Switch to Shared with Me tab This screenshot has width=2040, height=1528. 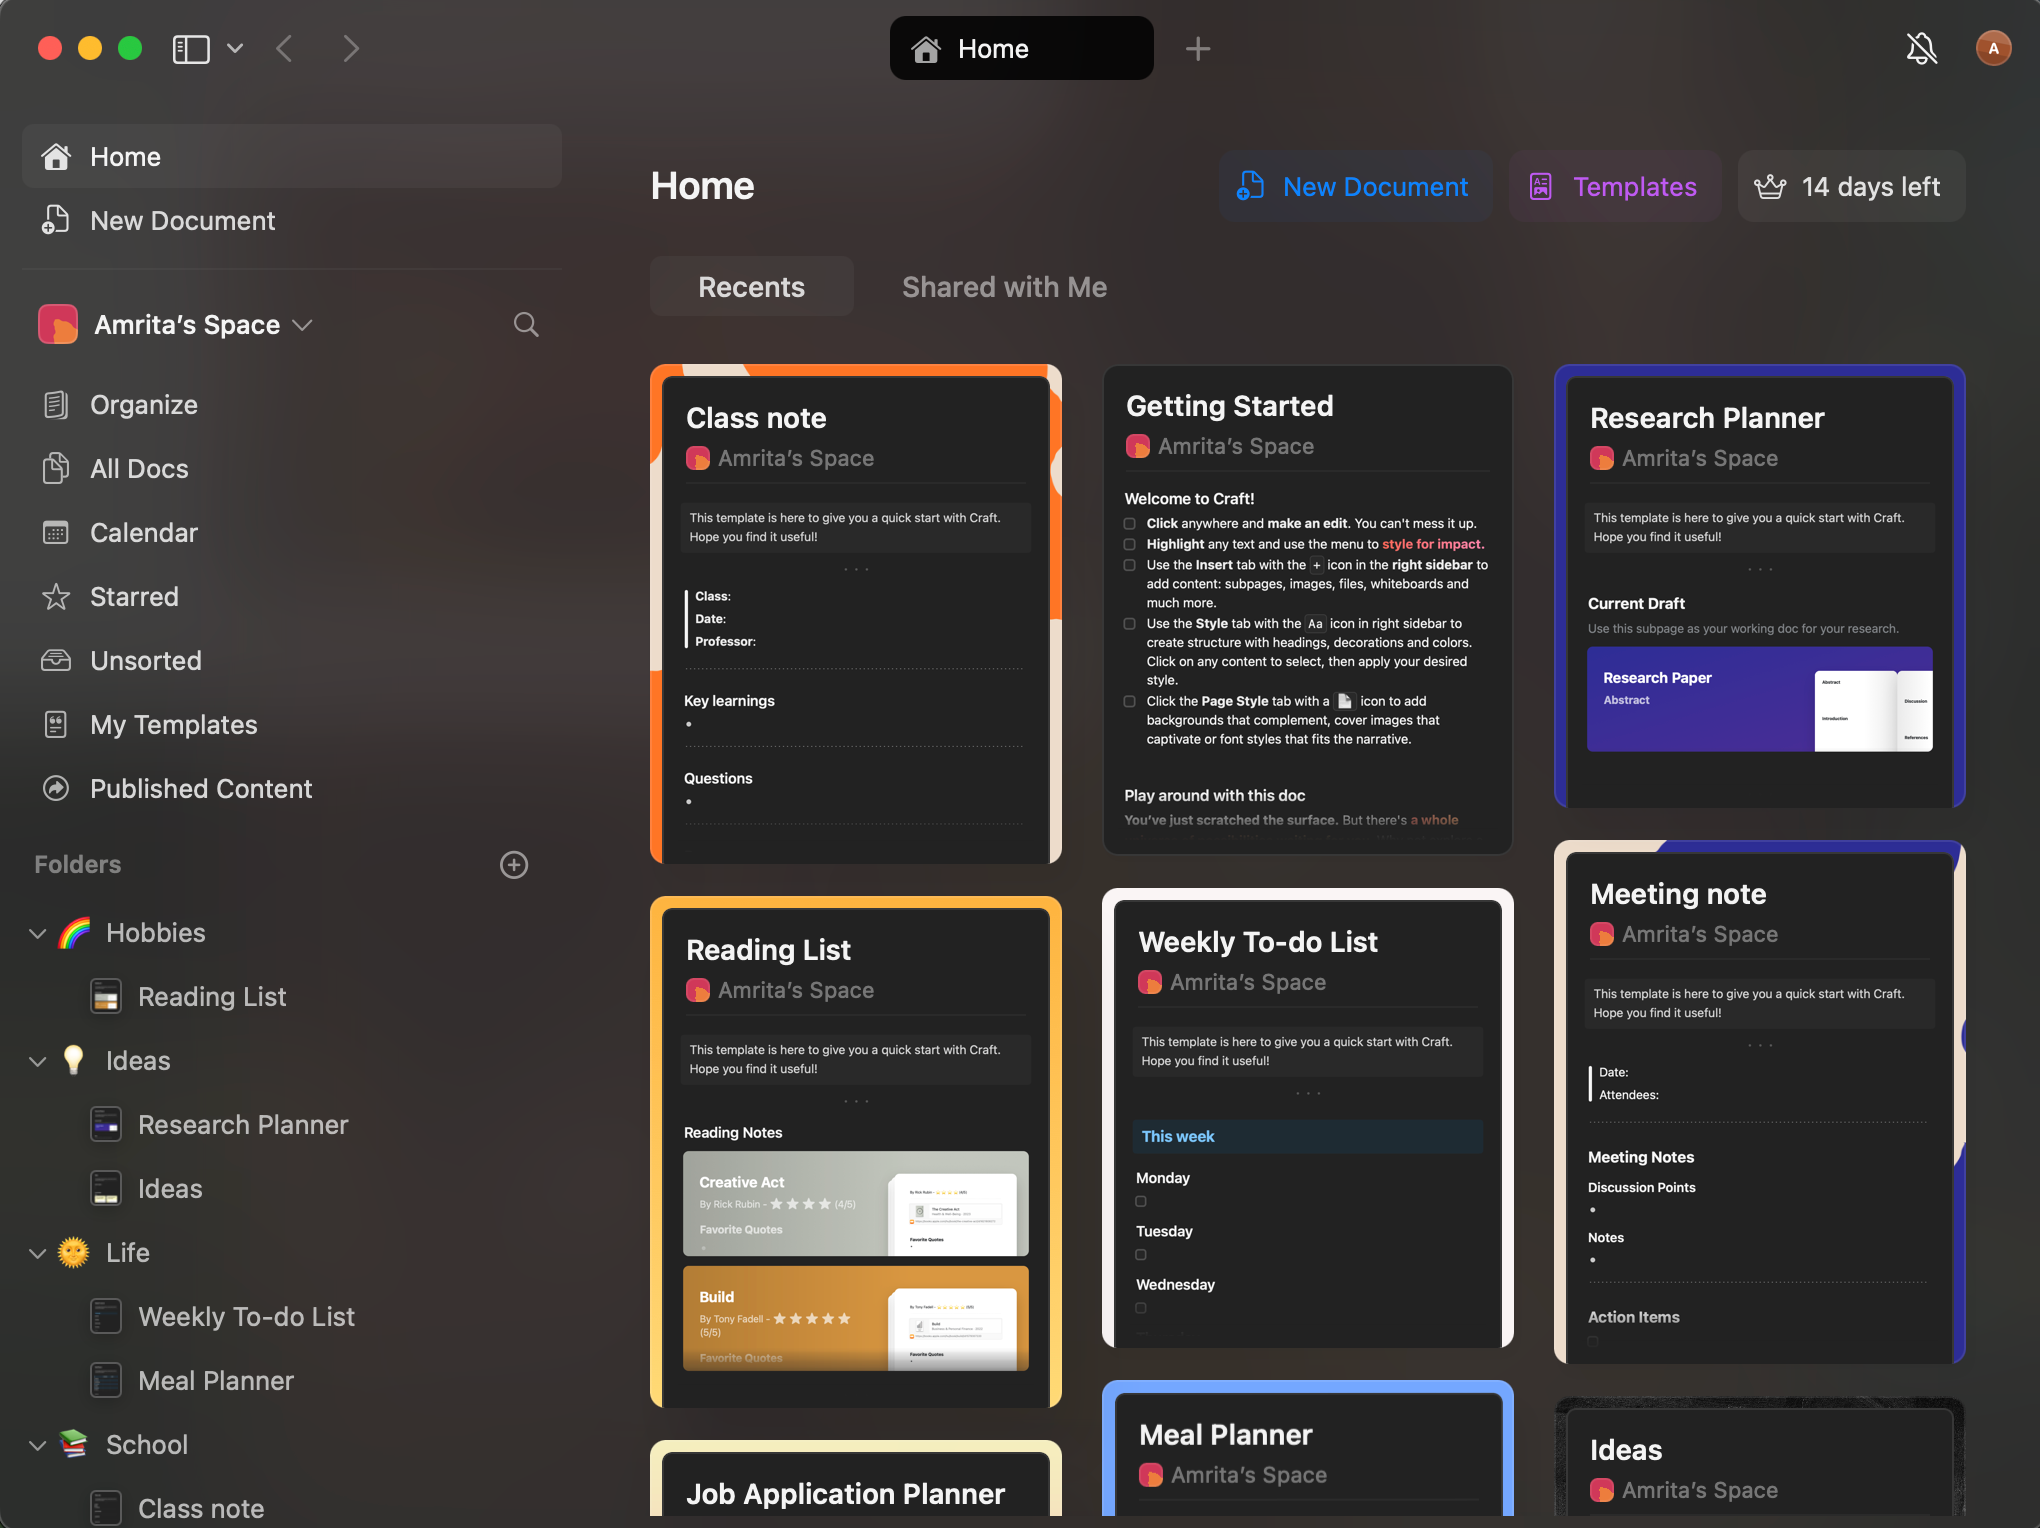(x=1005, y=286)
